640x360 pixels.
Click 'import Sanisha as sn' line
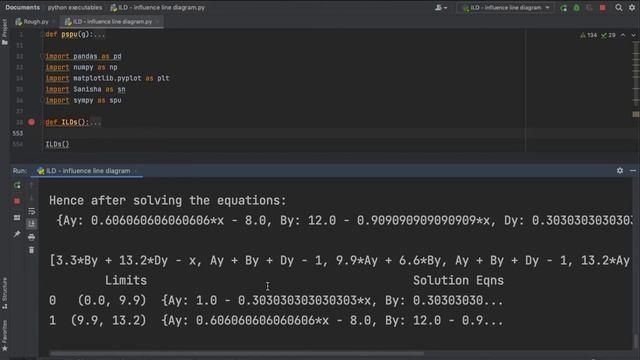(x=85, y=89)
